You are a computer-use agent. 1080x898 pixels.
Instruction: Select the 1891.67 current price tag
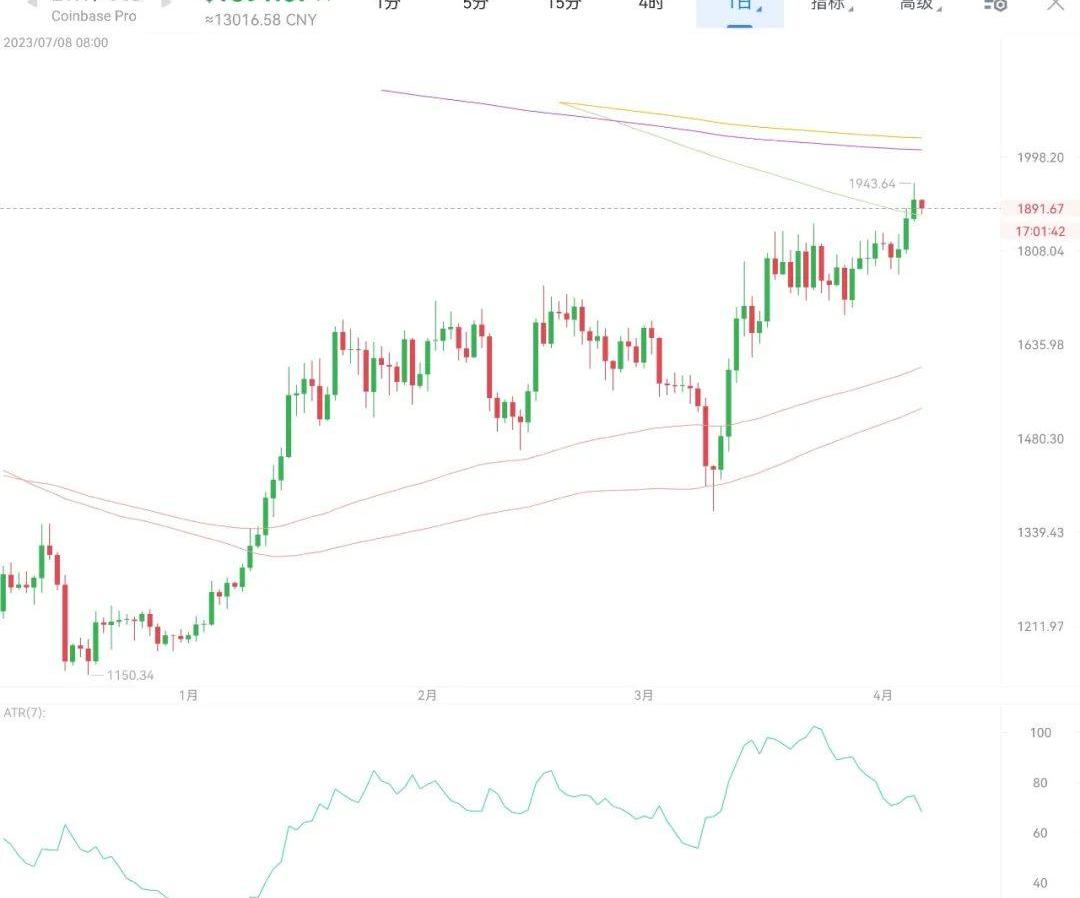click(x=1040, y=209)
